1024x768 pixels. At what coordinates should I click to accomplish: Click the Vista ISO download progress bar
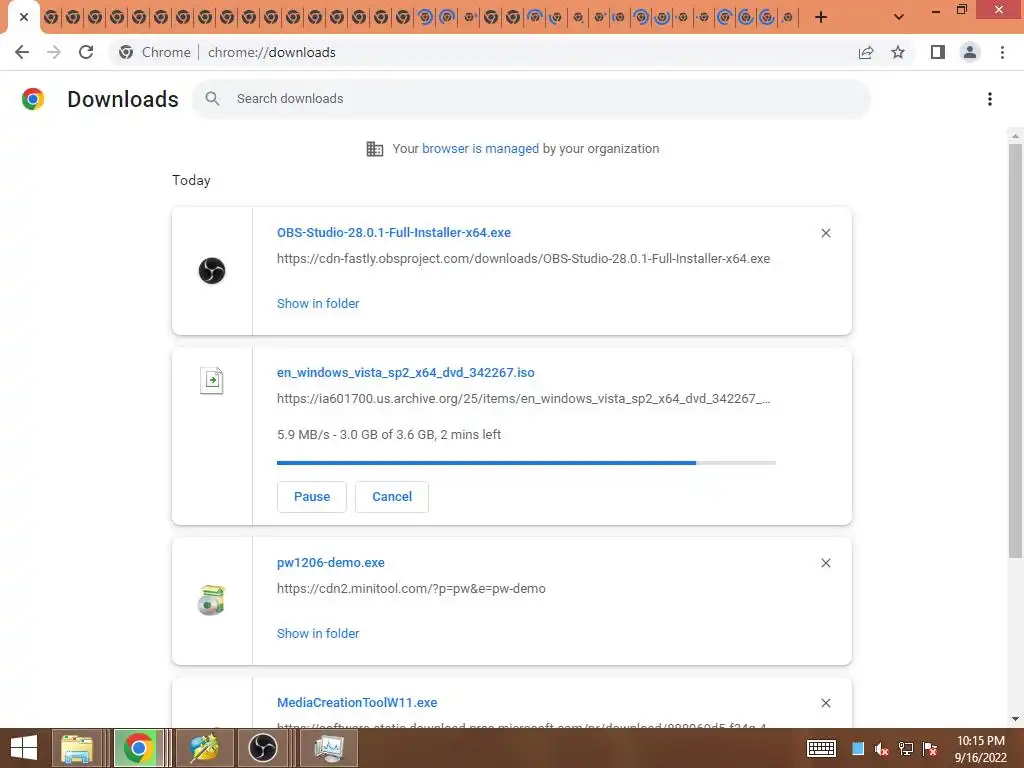point(526,463)
